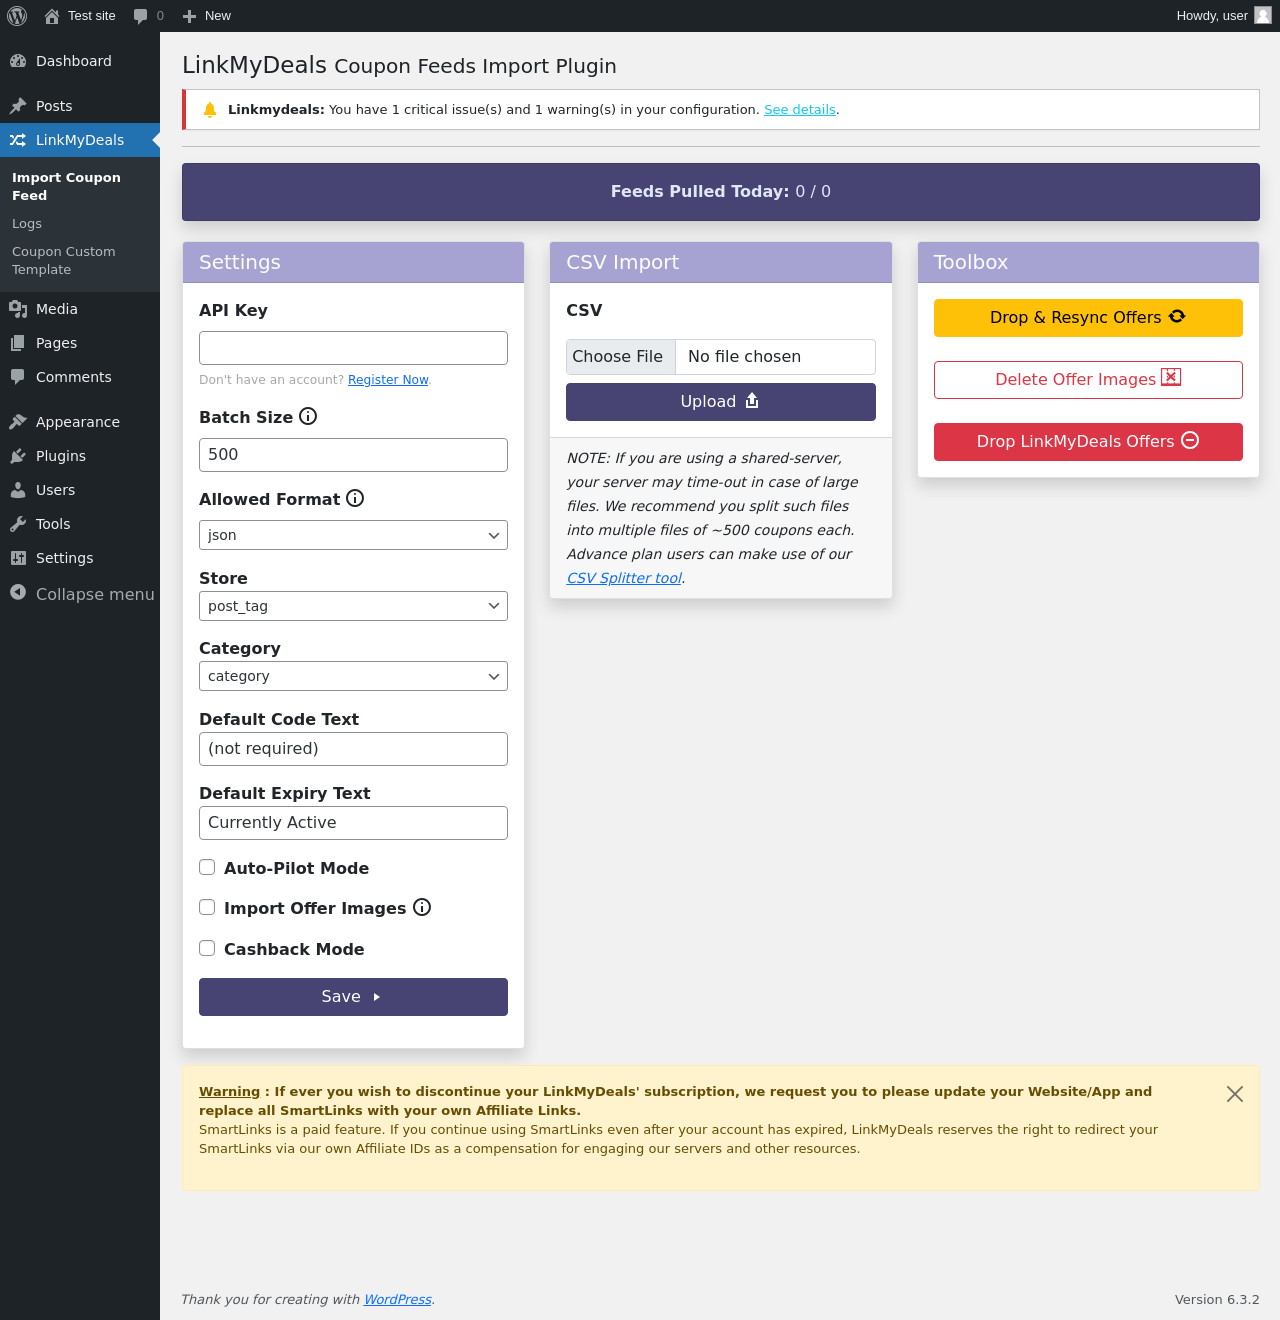1280x1320 pixels.
Task: Click Howdy, user account menu
Action: [1223, 16]
